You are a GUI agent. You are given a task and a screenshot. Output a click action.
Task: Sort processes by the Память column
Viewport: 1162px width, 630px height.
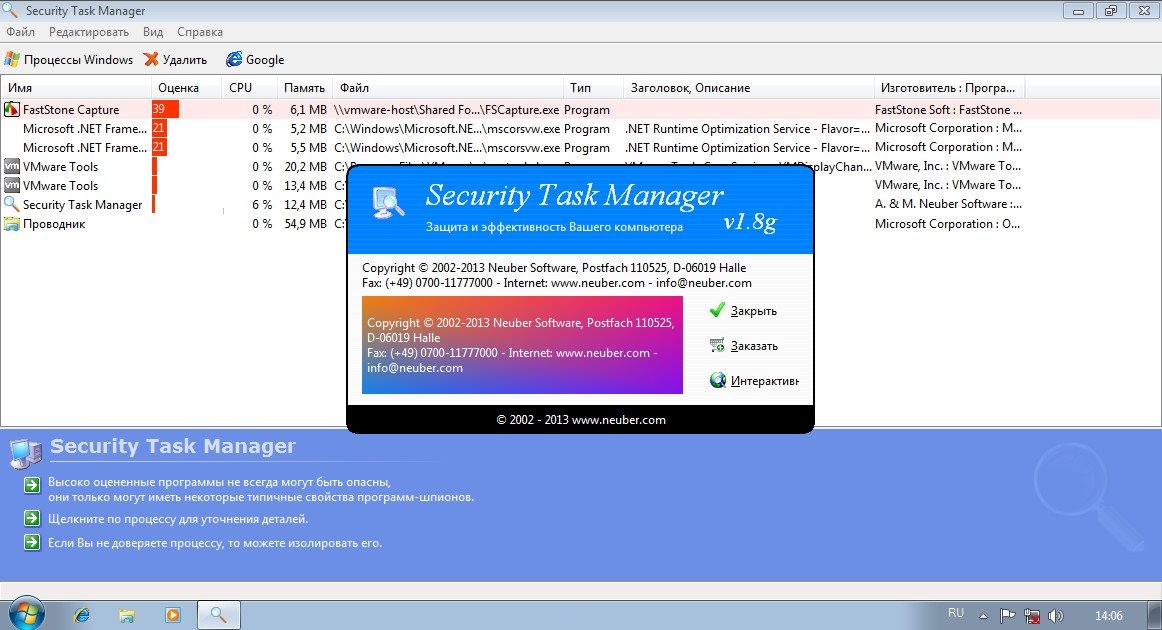305,87
